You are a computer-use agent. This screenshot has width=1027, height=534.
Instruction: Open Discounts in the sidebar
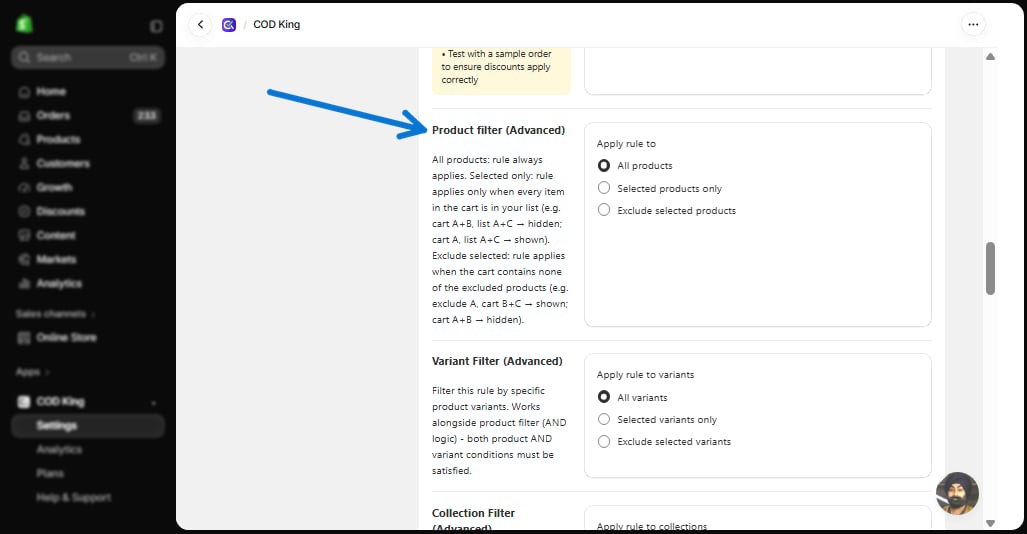click(x=60, y=212)
